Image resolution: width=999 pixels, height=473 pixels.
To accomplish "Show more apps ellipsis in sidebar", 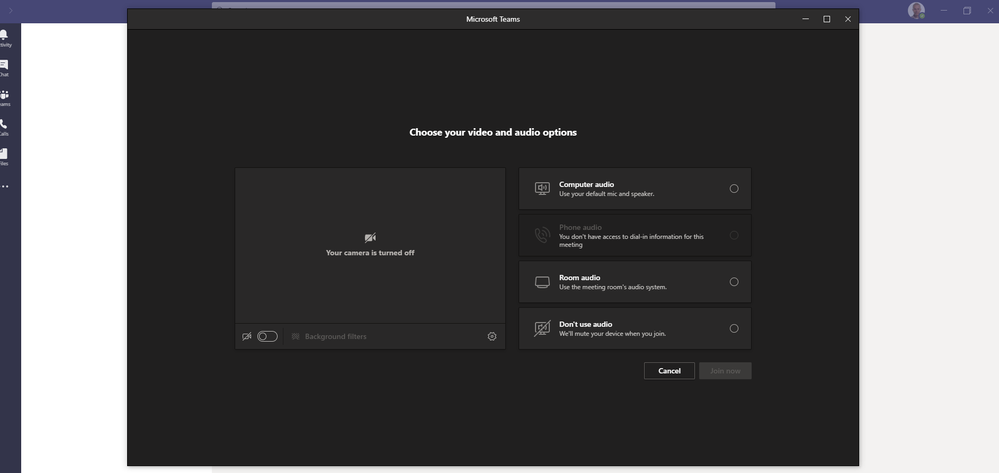I will click(x=5, y=187).
